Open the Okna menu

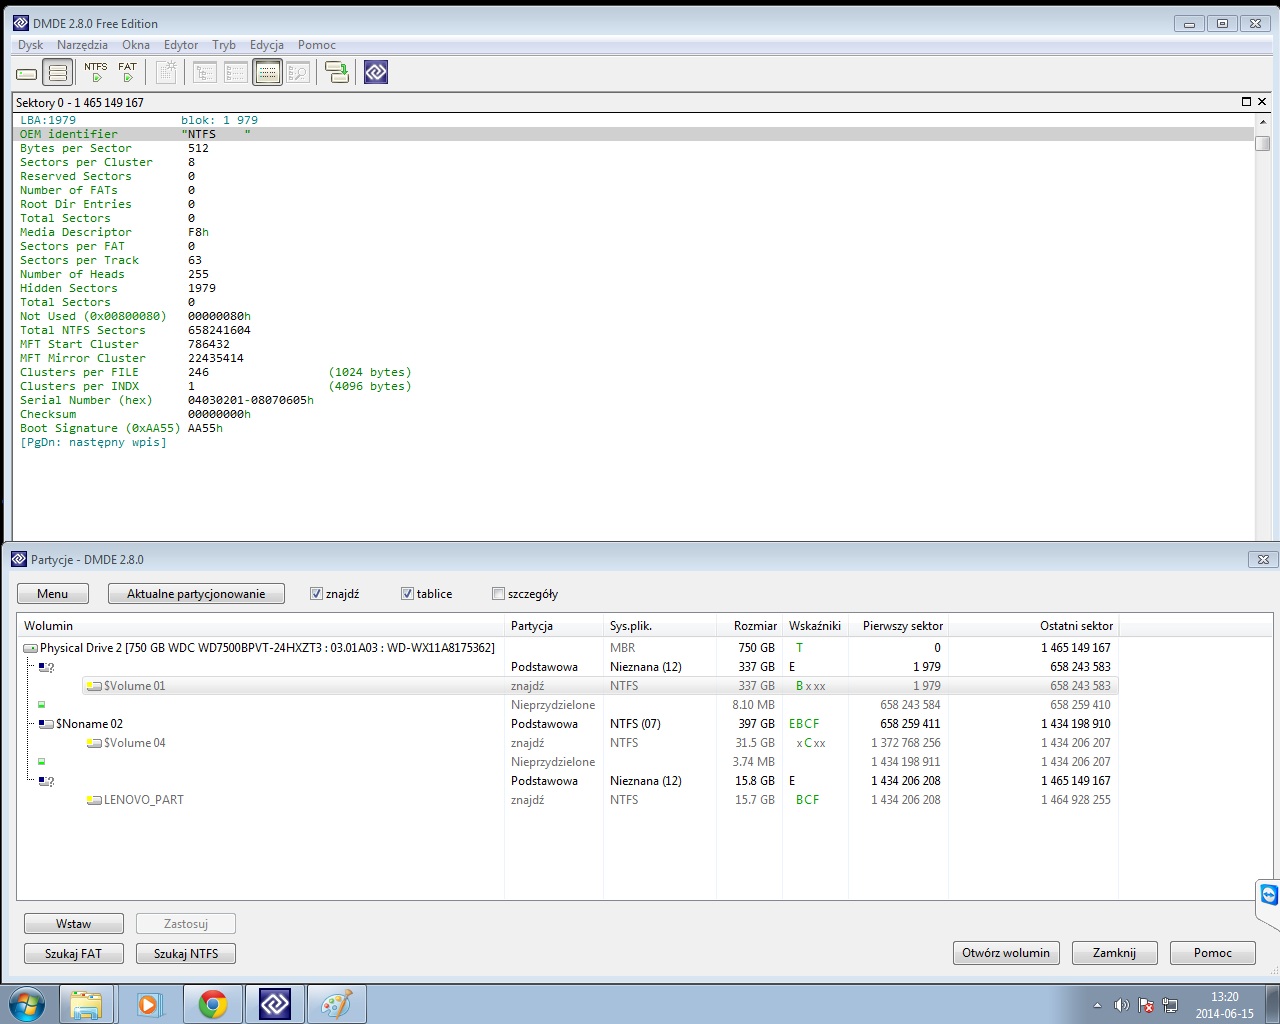click(x=136, y=45)
